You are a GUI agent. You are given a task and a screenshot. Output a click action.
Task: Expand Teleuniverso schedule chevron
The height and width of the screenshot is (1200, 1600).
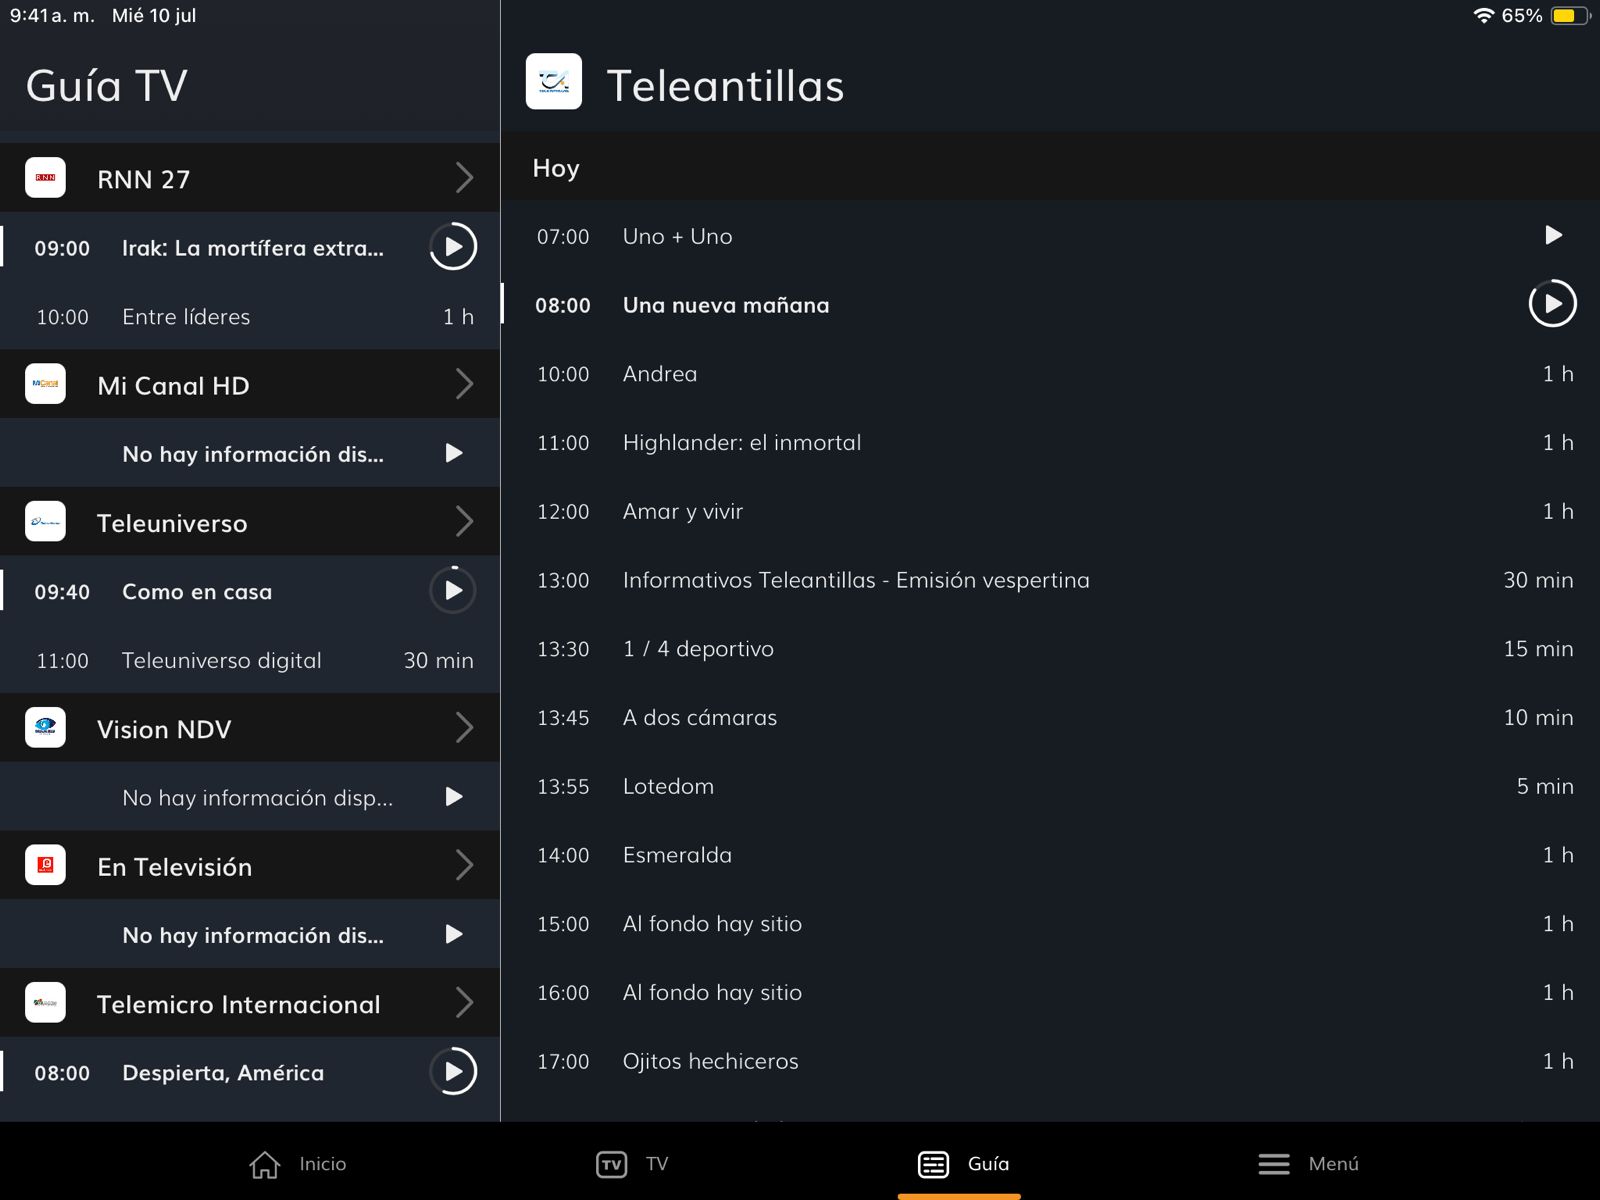(464, 522)
